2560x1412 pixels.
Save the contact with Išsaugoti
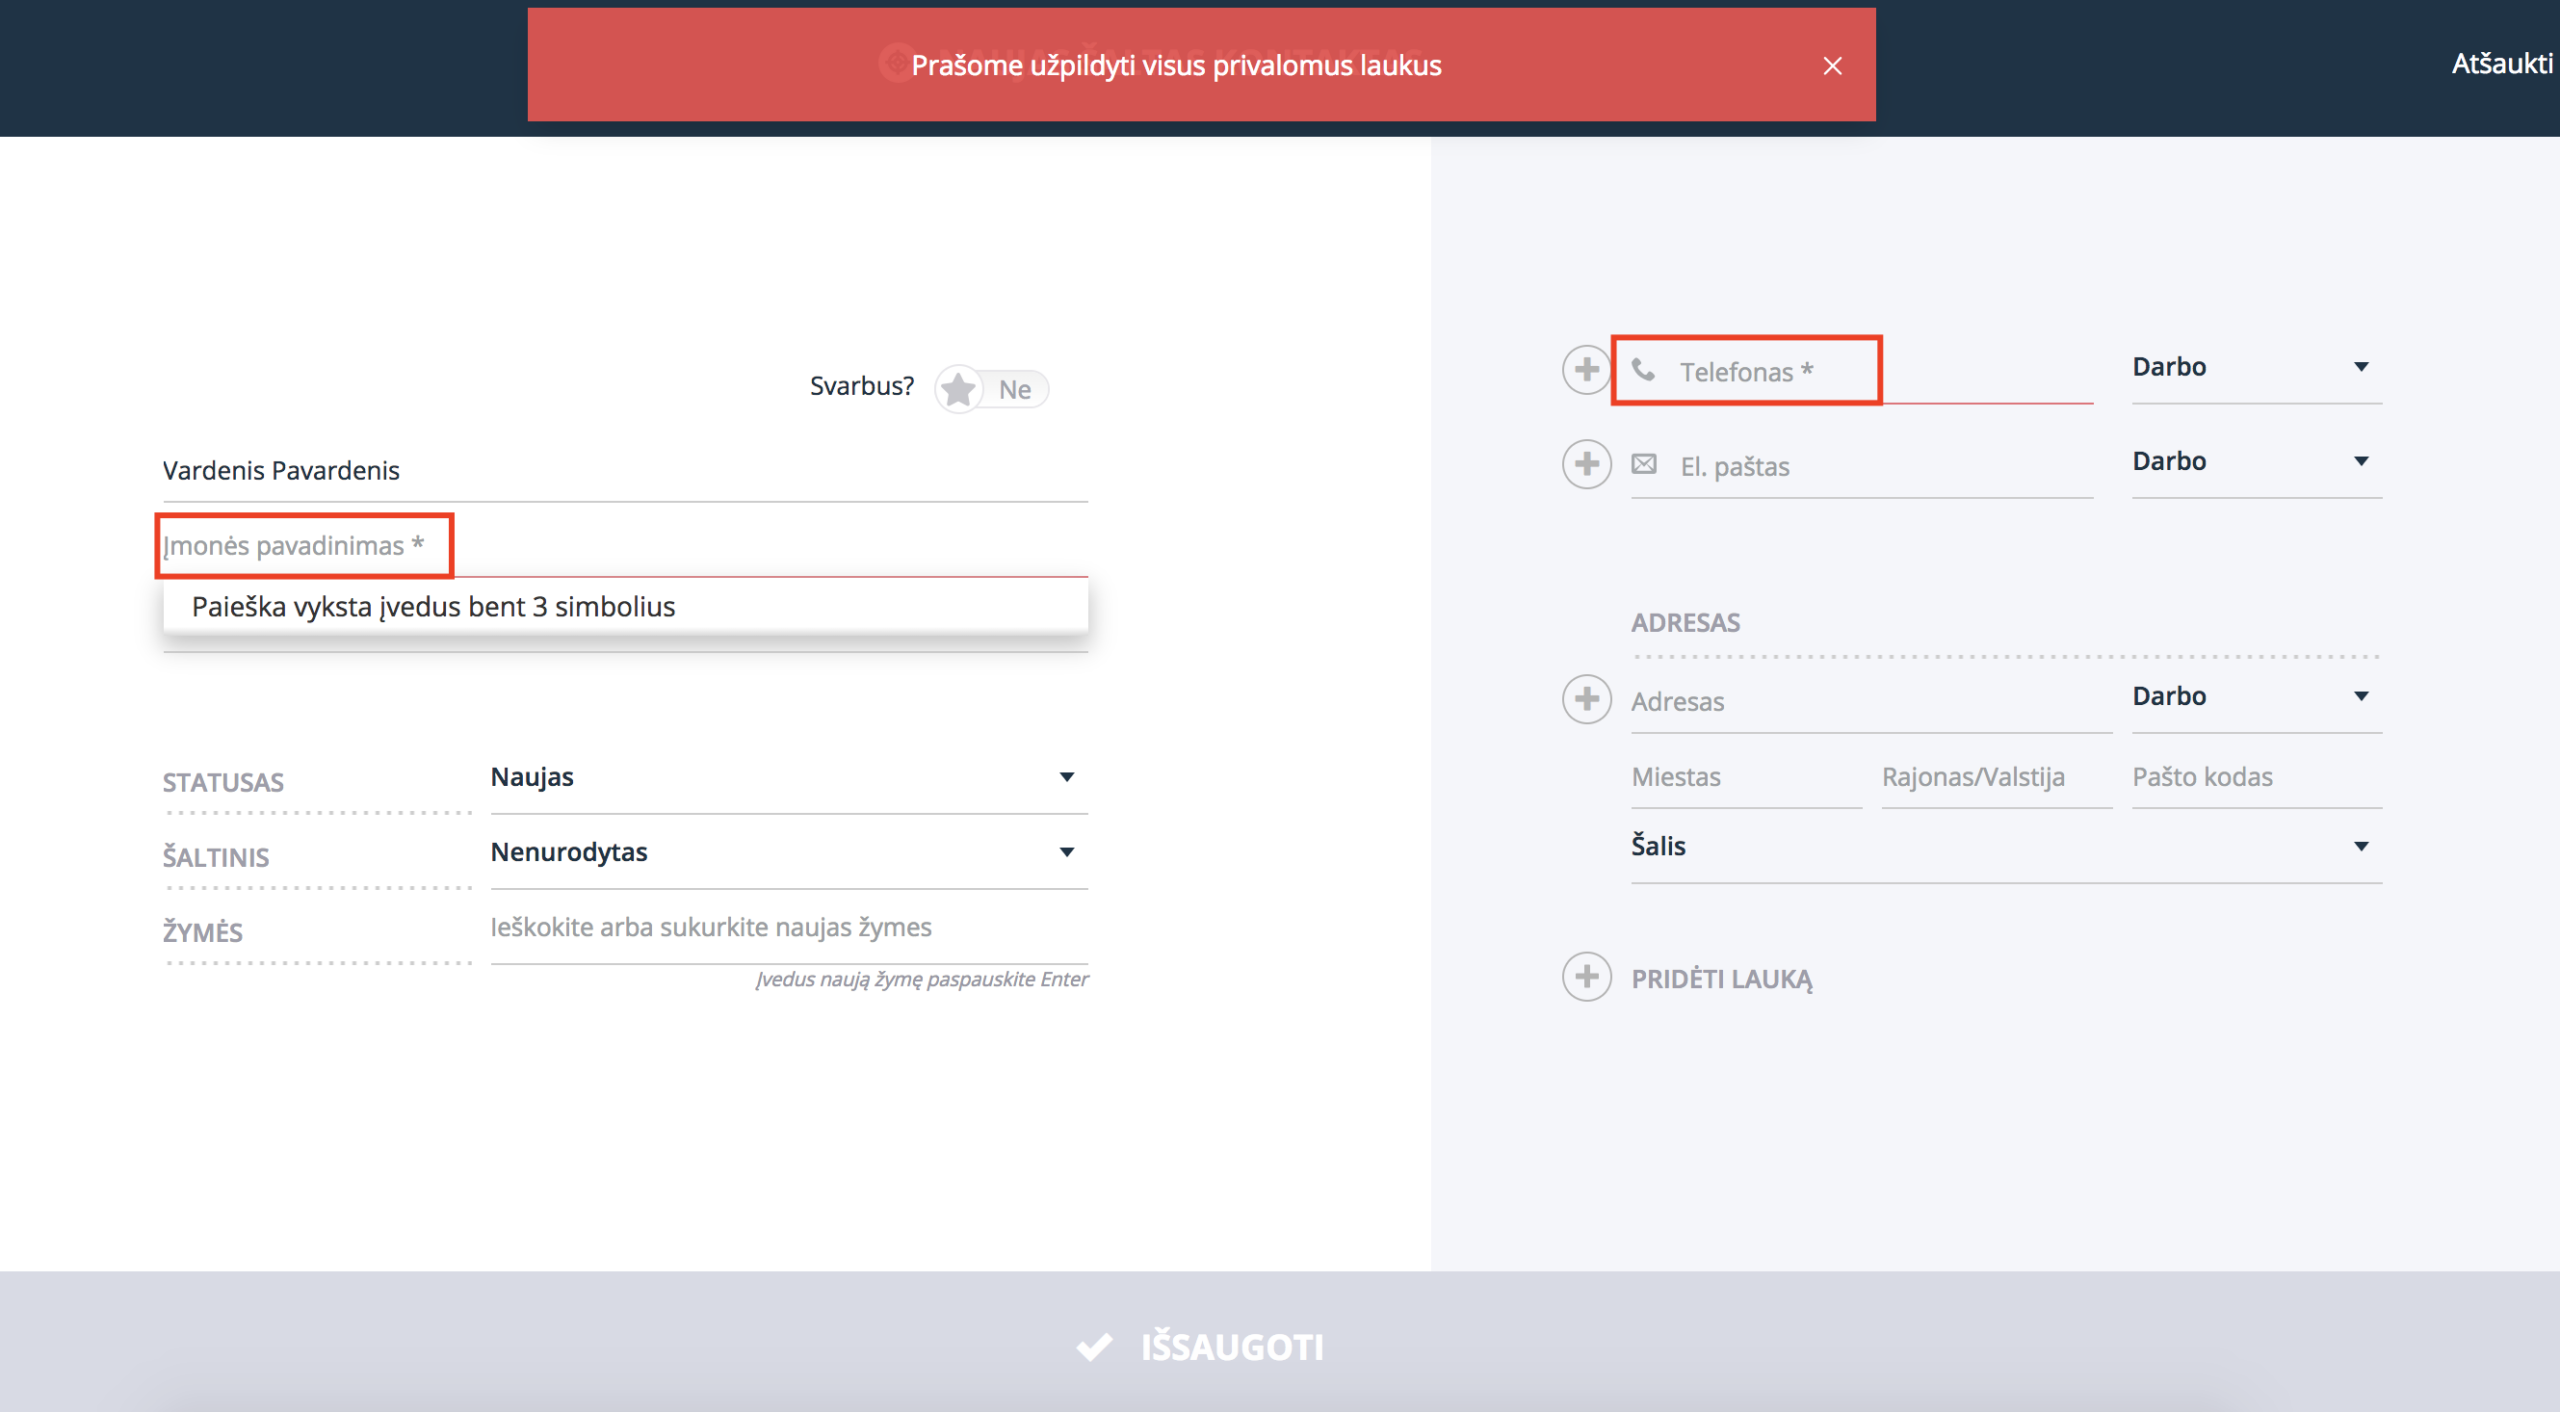1200,1347
